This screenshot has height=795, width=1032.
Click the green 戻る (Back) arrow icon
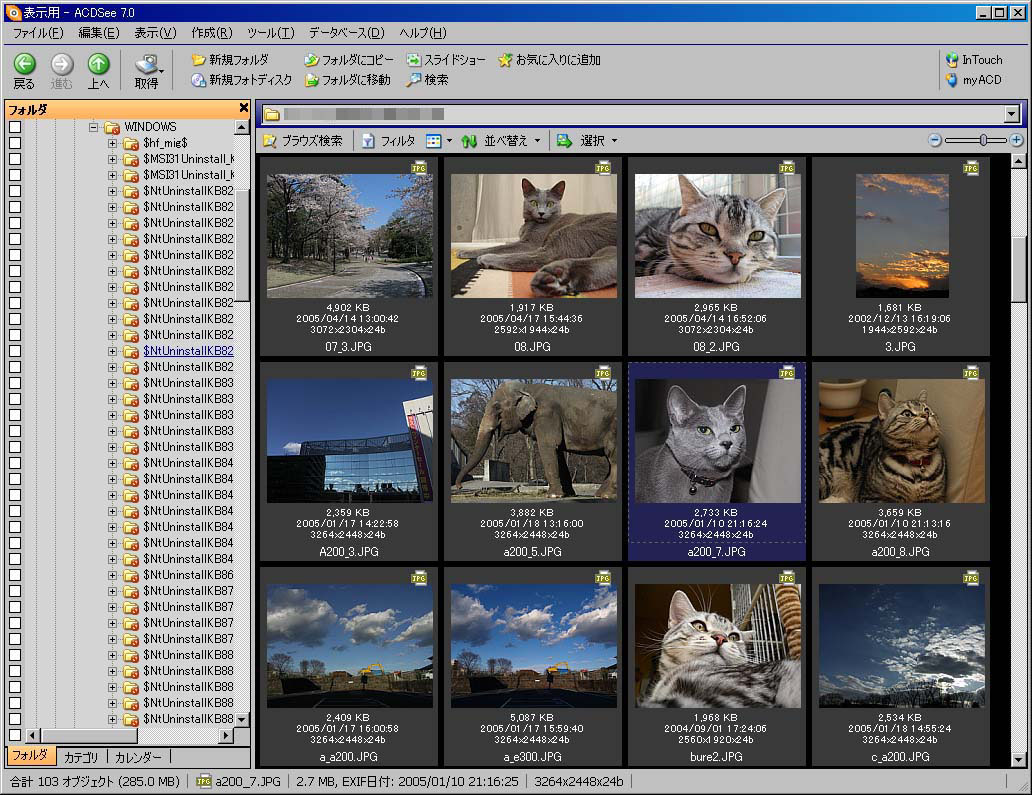pos(24,64)
